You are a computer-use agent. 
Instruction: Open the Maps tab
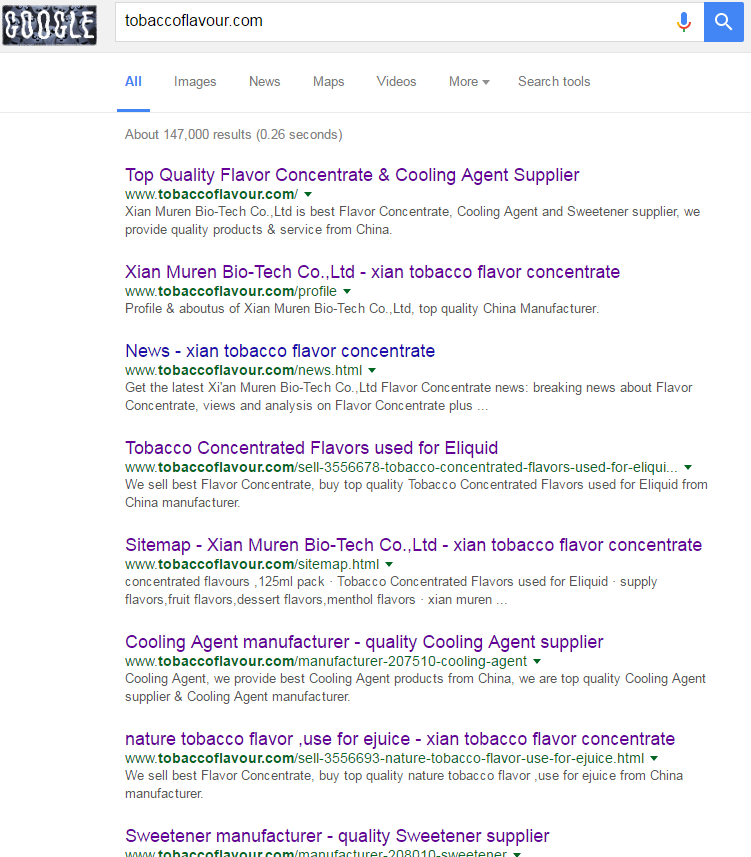coord(328,81)
